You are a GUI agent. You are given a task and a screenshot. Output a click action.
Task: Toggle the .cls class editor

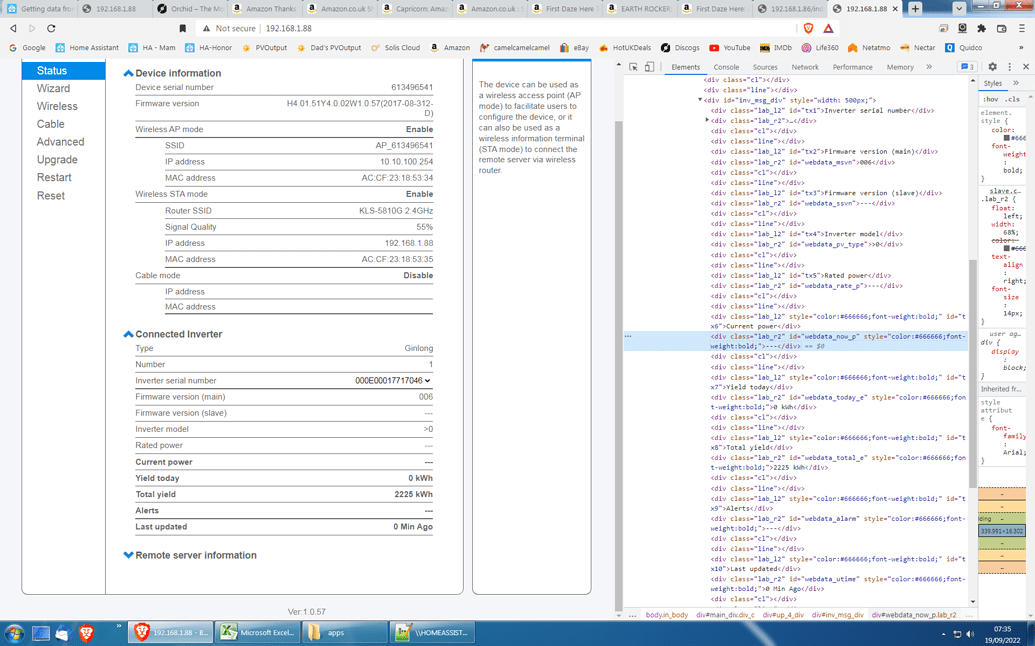1013,100
